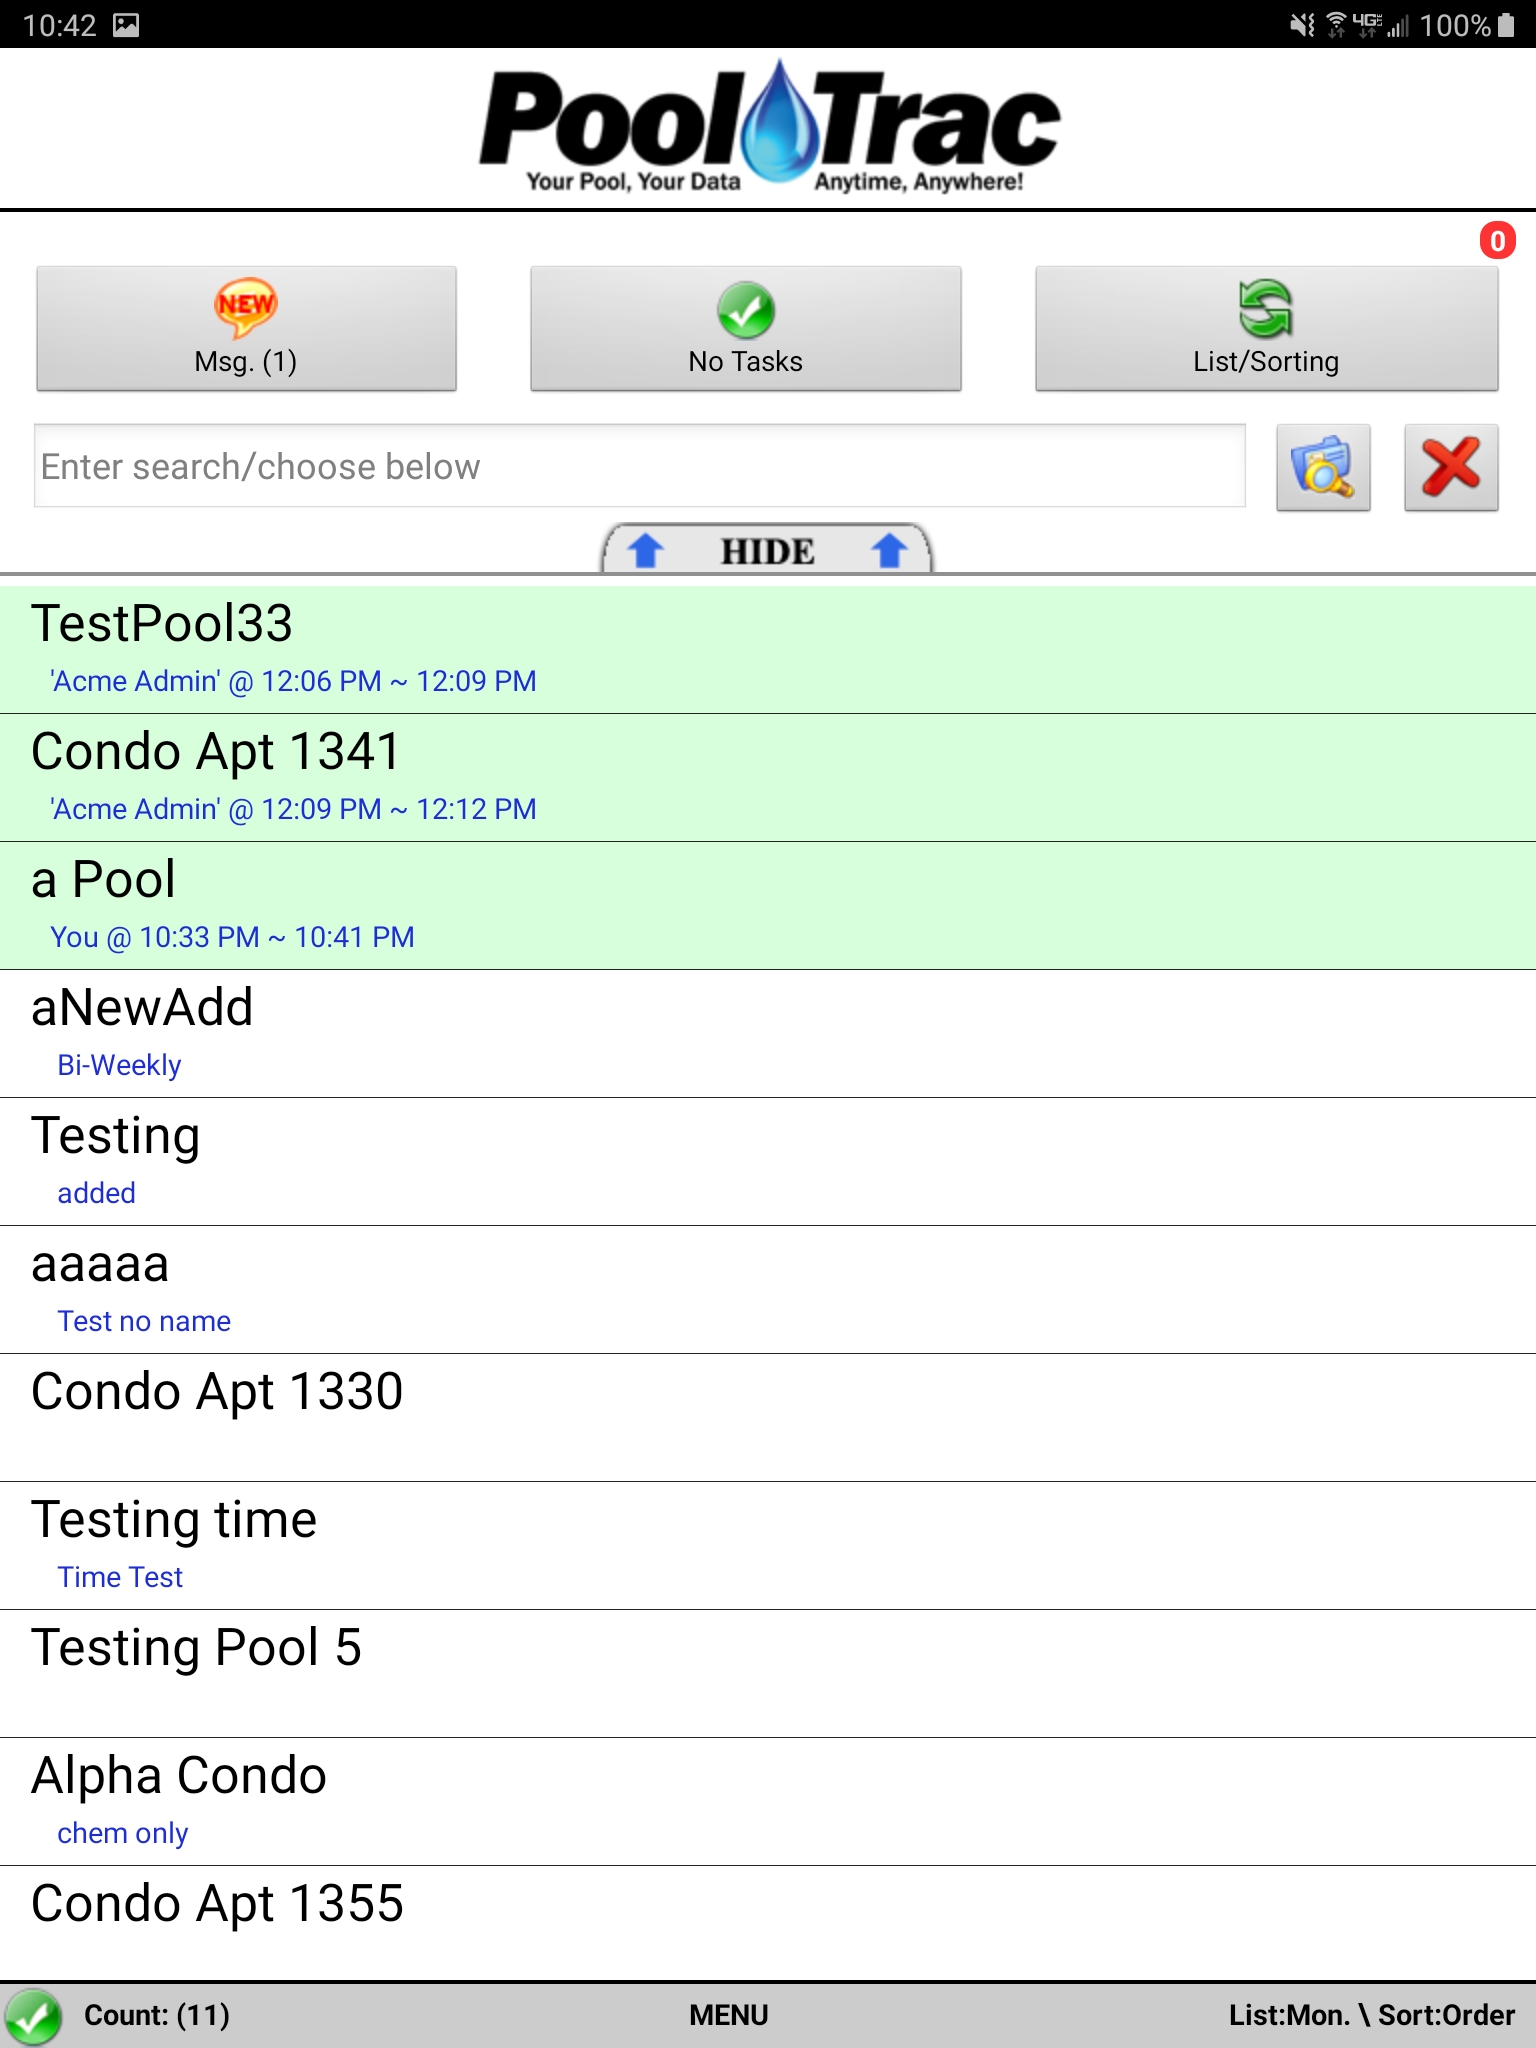Select the green List/Sorting refresh arrows icon

(1266, 309)
